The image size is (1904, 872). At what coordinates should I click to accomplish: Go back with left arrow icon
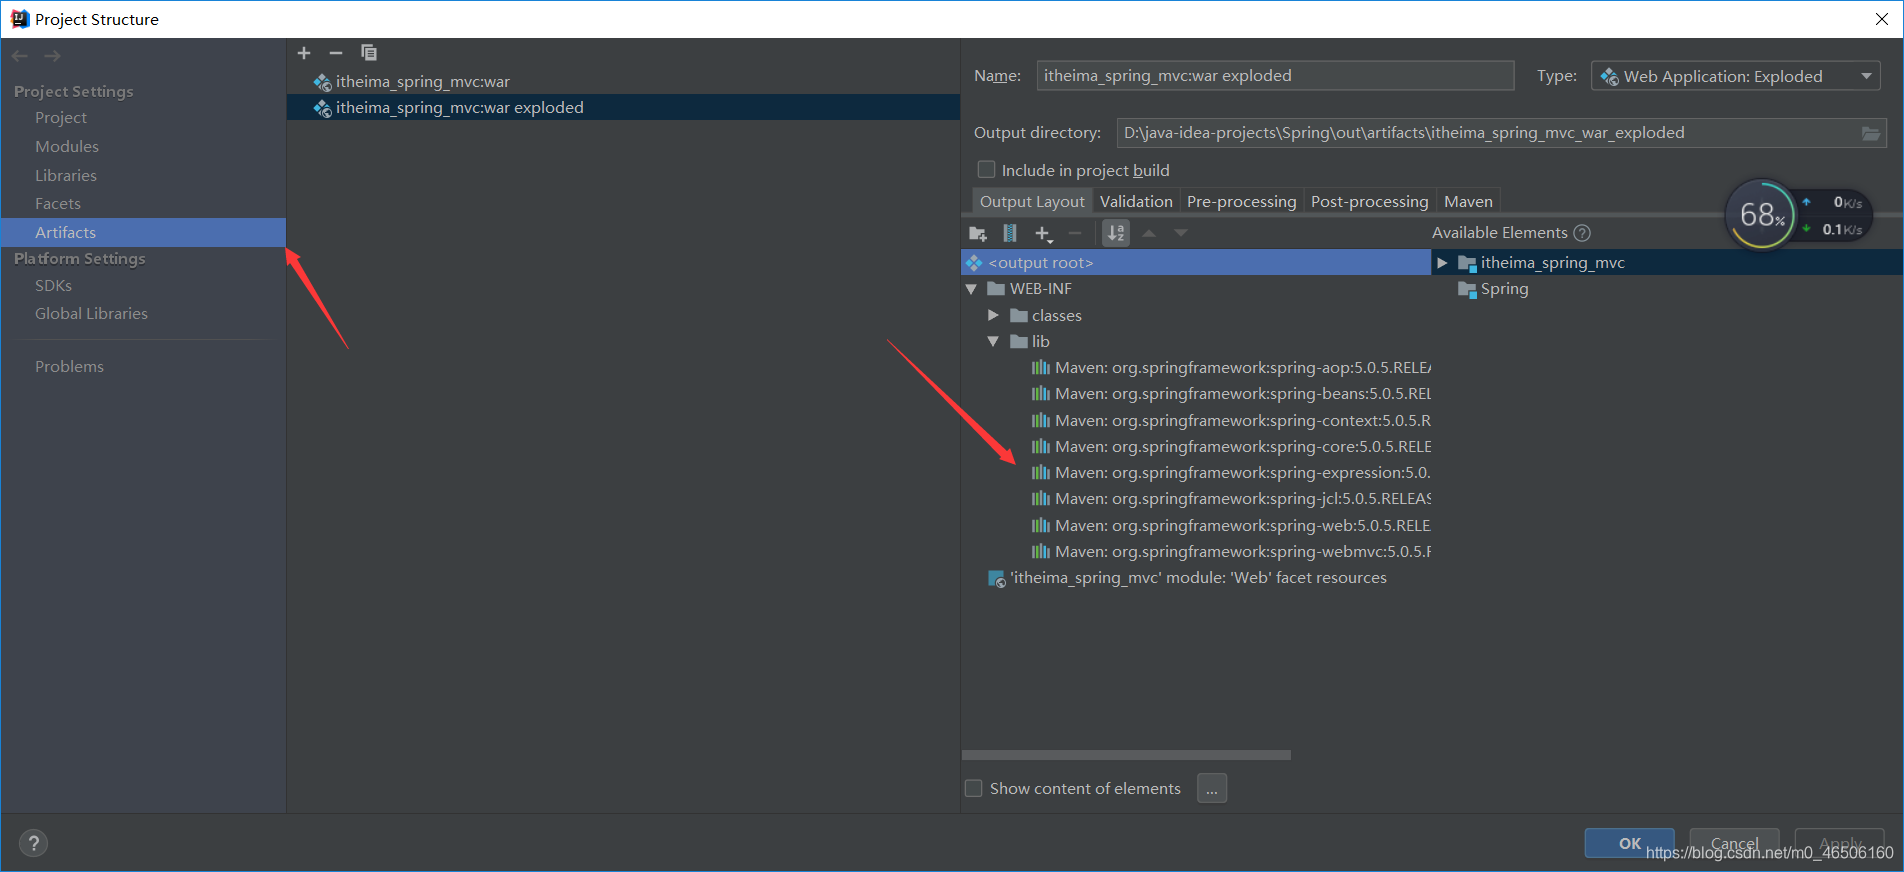click(20, 56)
